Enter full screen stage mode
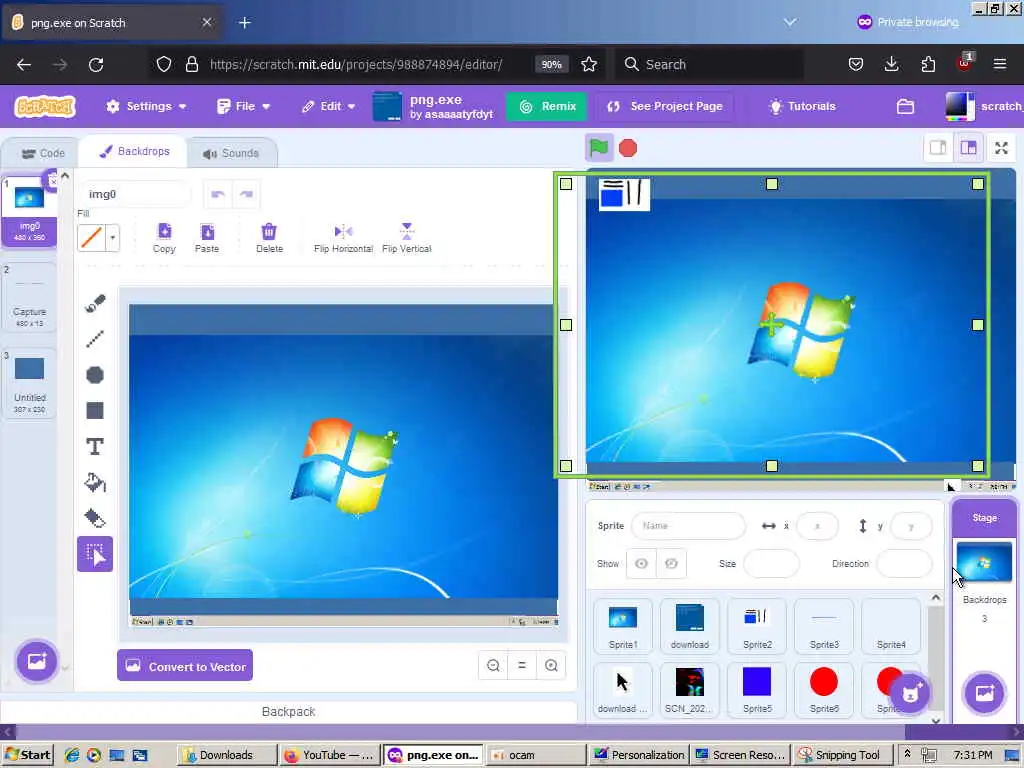This screenshot has height=768, width=1024. pos(1001,148)
